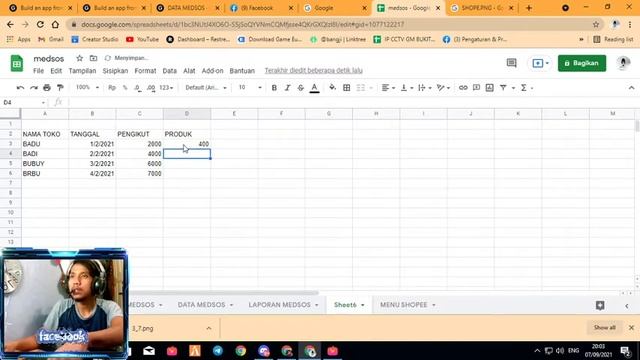
Task: Click the Redo icon in toolbar
Action: click(33, 88)
